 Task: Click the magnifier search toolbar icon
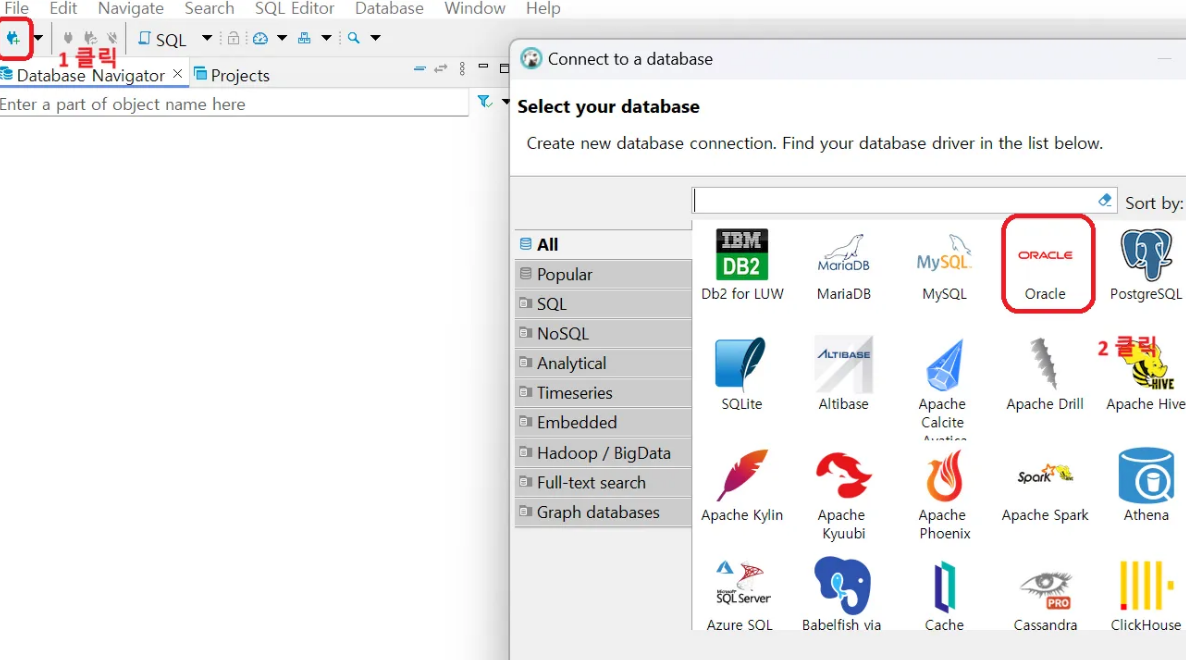pos(353,38)
